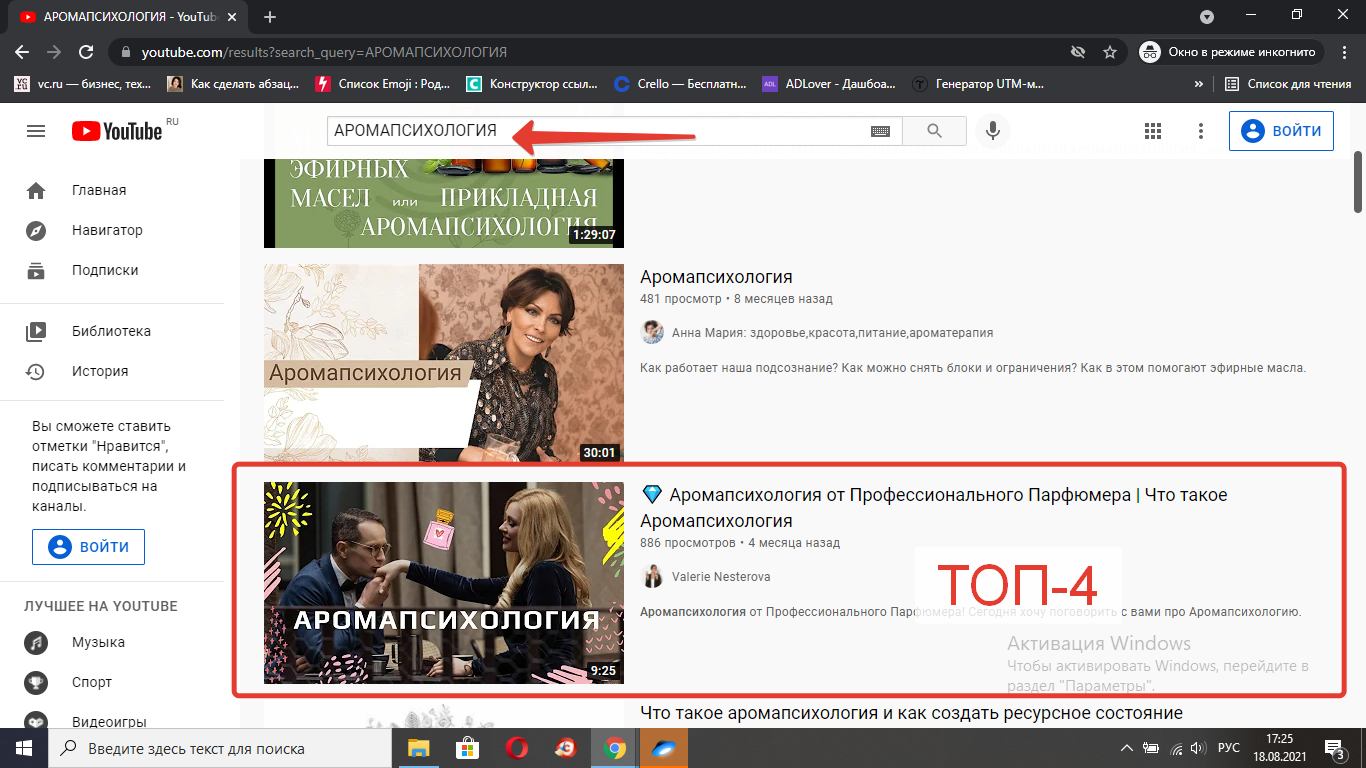1366x768 pixels.
Task: Open the tab search dropdown arrow in the title bar
Action: (1207, 16)
